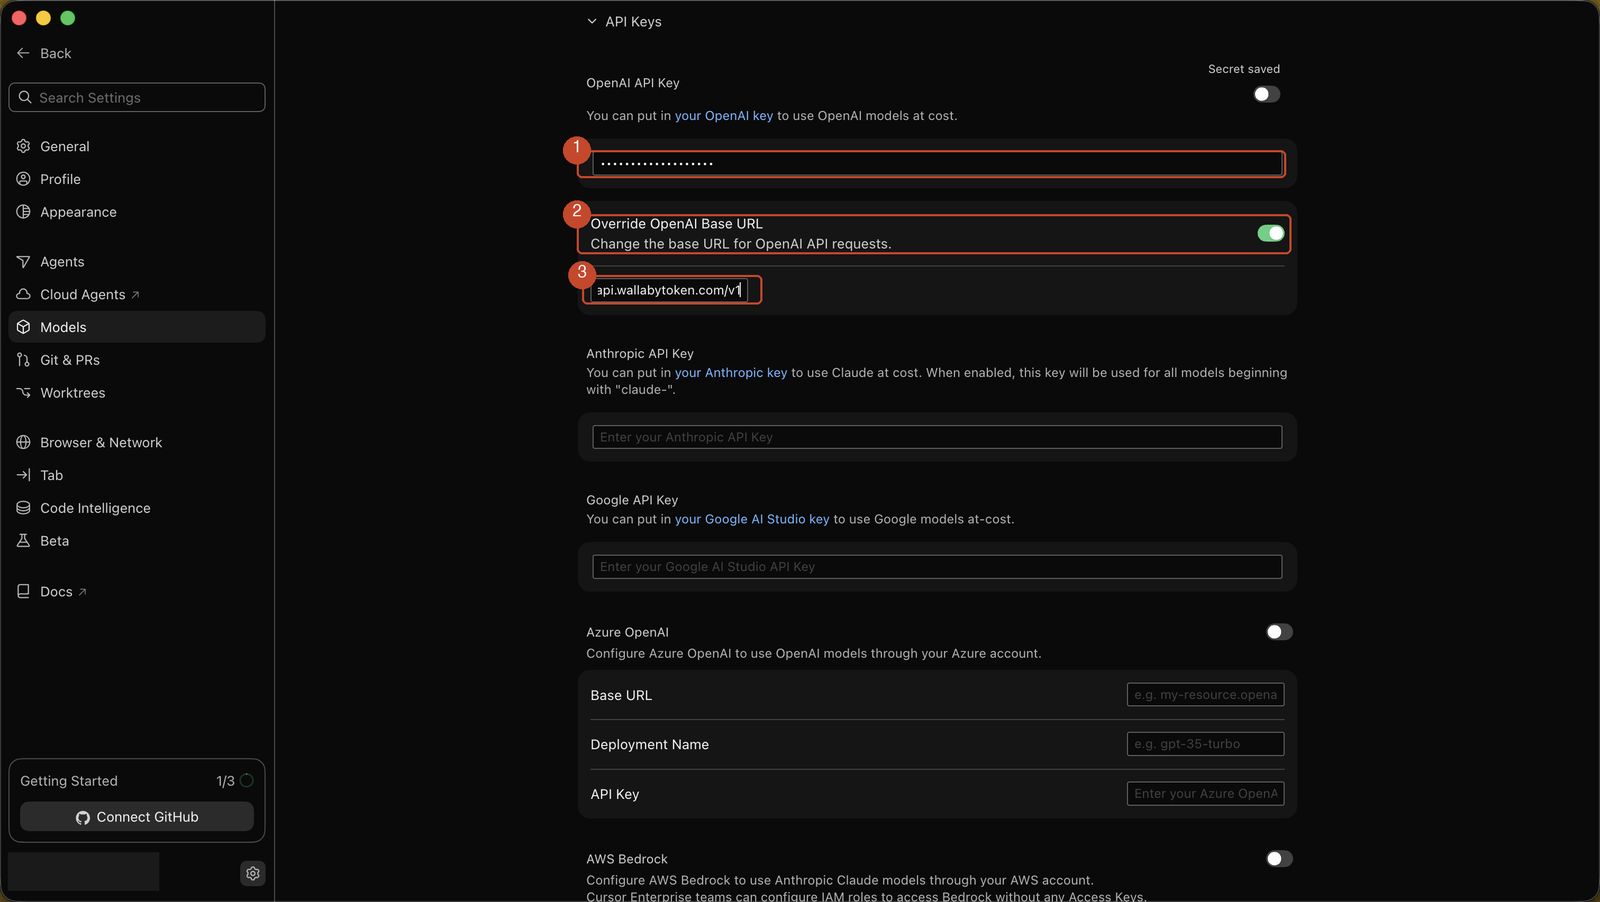
Task: Open Profile settings
Action: pos(137,179)
